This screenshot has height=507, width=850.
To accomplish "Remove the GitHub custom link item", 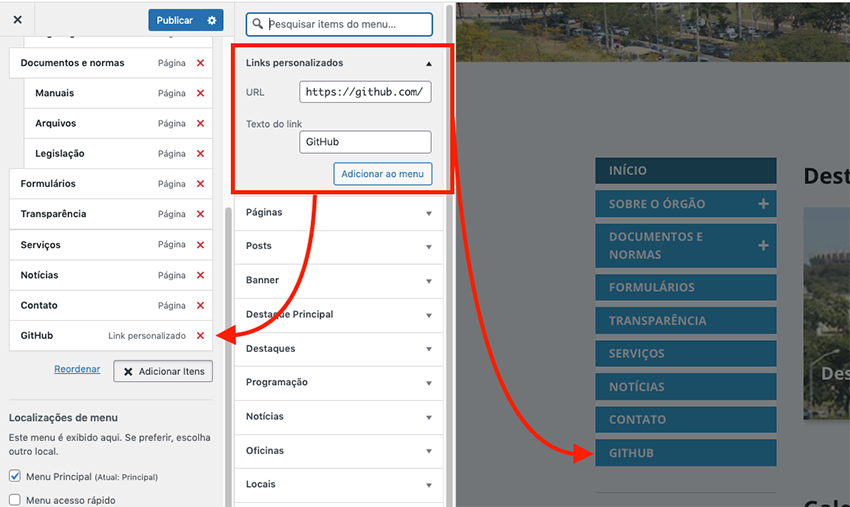I will [x=201, y=336].
